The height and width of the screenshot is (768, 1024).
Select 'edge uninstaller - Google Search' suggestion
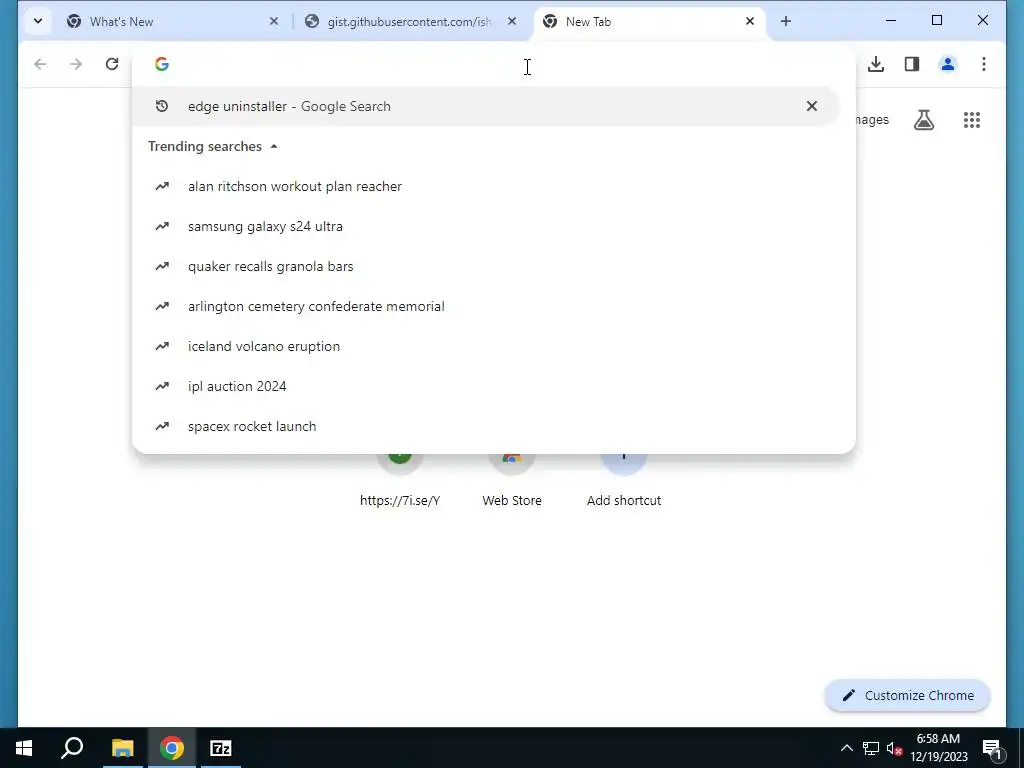(x=485, y=106)
